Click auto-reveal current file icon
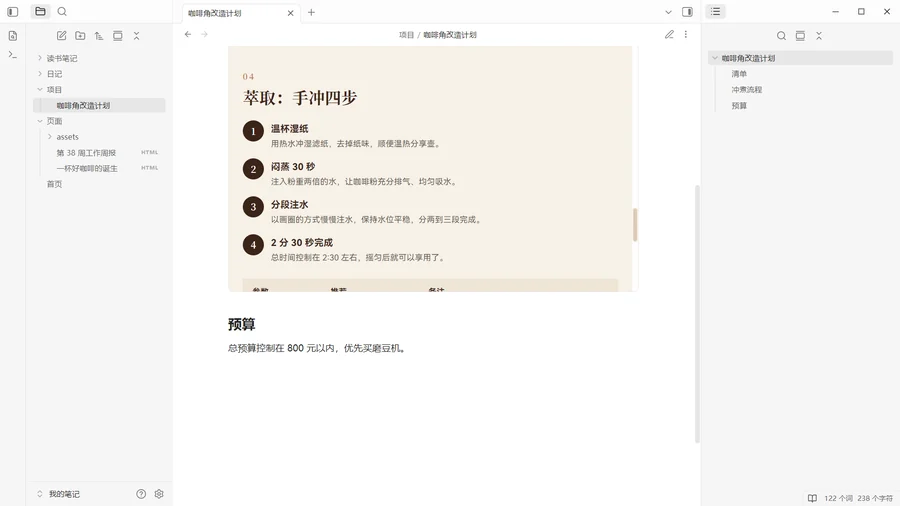This screenshot has height=506, width=900. click(118, 36)
